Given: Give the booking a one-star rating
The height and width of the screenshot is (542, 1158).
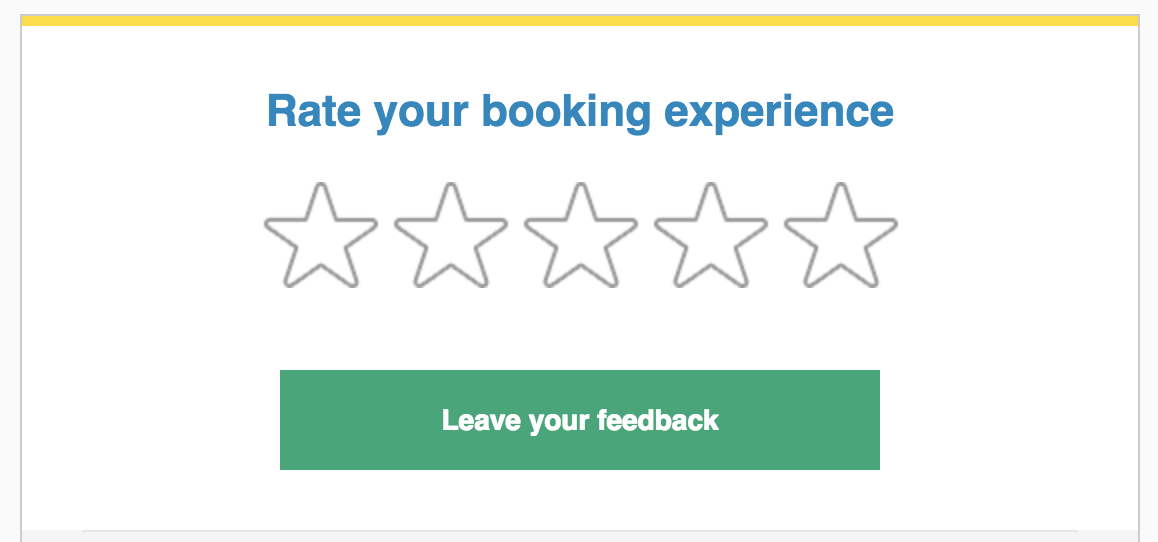Looking at the screenshot, I should point(321,236).
